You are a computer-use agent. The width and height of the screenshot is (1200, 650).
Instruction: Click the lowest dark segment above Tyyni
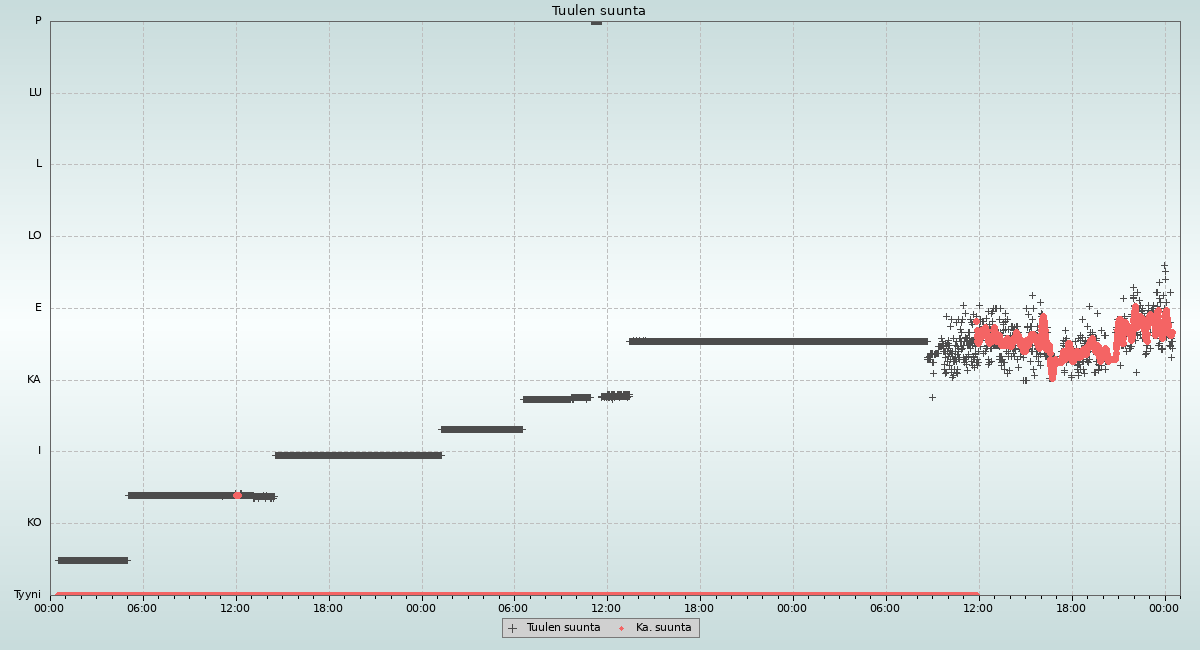92,560
